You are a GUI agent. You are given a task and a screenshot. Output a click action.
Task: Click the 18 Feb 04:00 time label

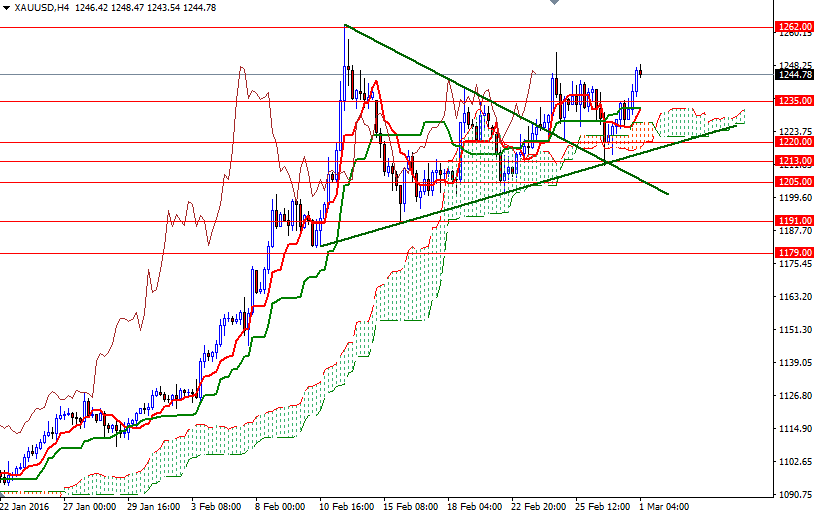[x=475, y=507]
